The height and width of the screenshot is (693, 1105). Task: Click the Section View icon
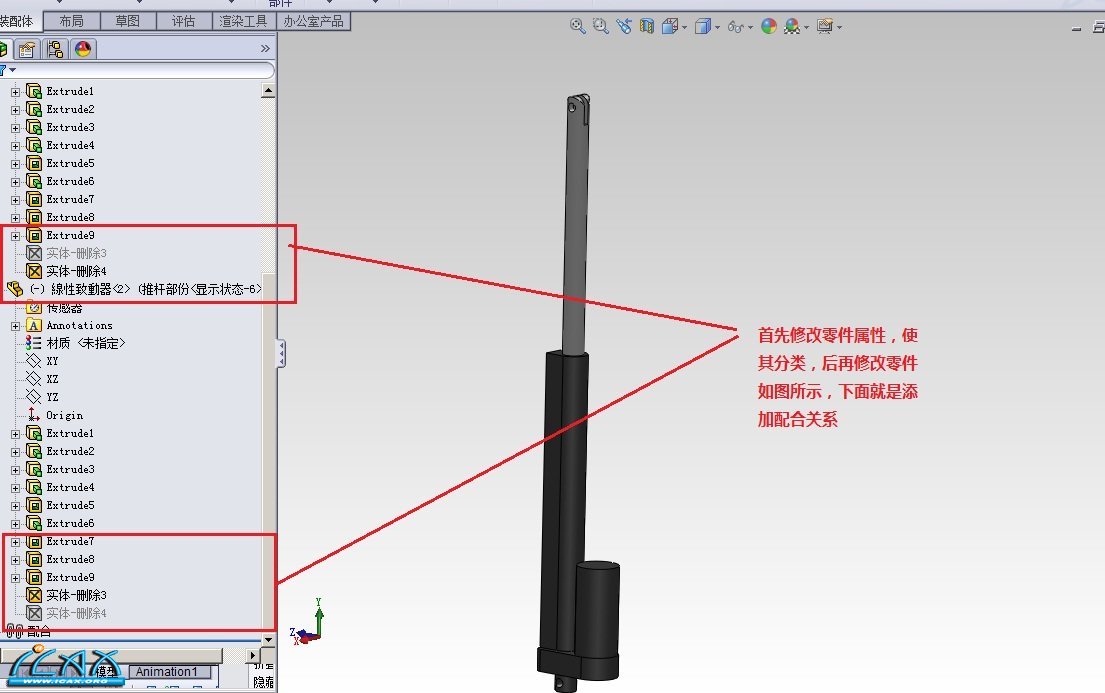pos(646,27)
